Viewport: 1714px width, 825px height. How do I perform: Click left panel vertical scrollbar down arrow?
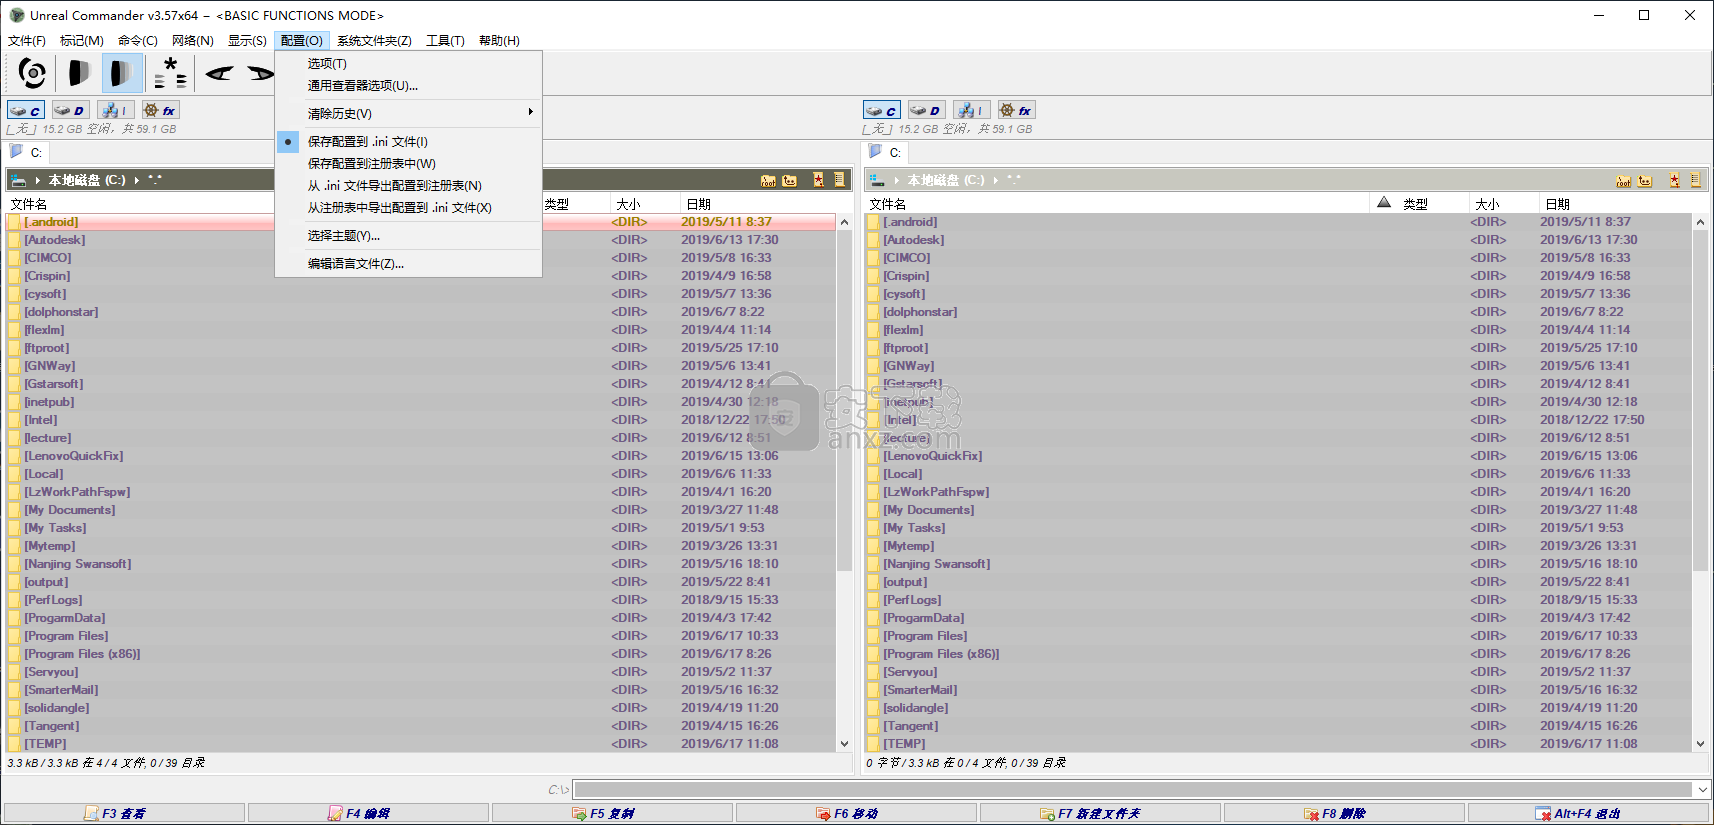point(844,744)
